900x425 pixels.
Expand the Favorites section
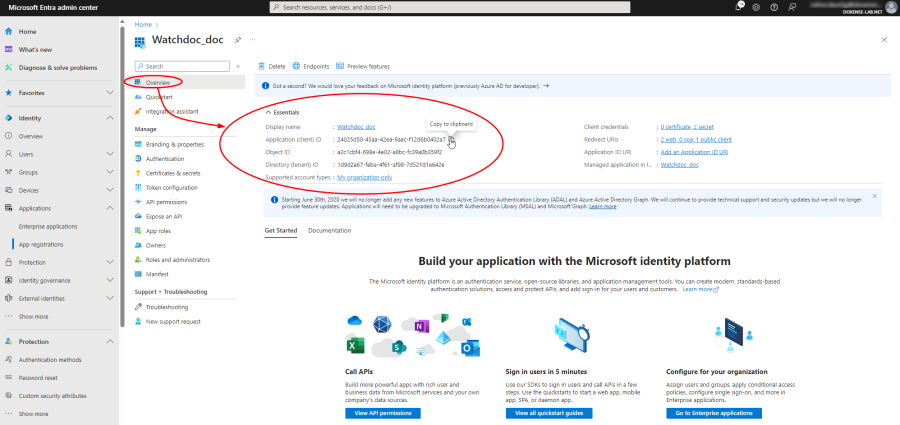pos(110,93)
